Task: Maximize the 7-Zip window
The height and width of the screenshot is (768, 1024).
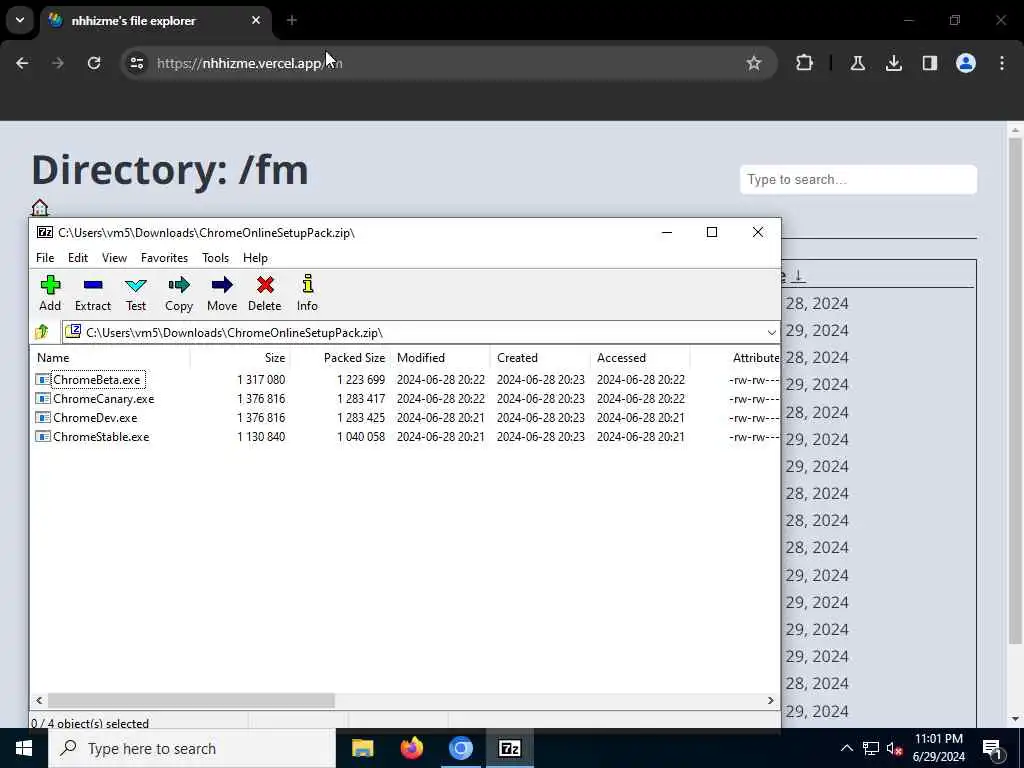Action: (712, 232)
